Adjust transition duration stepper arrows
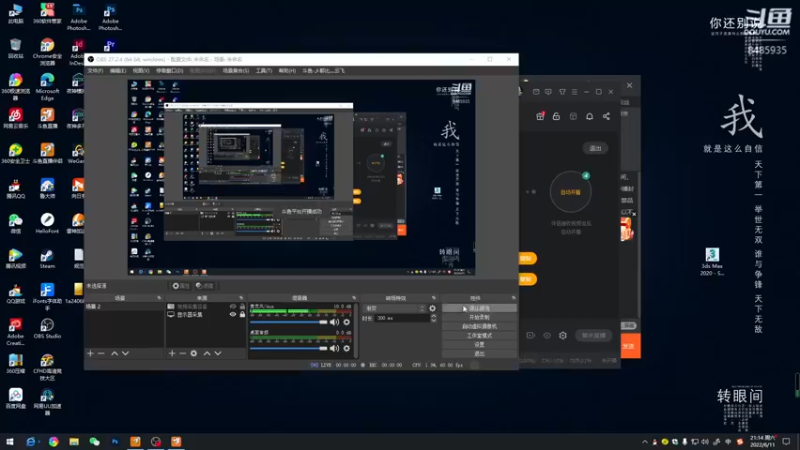Image resolution: width=800 pixels, height=450 pixels. point(434,318)
